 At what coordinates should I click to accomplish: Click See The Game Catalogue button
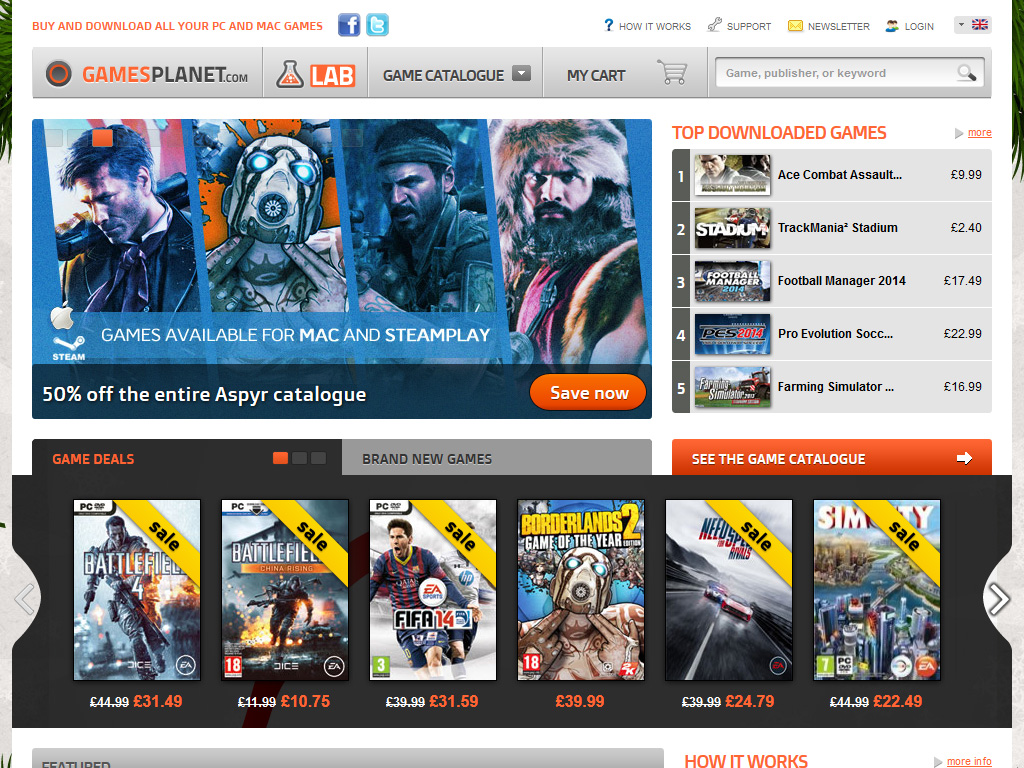831,457
